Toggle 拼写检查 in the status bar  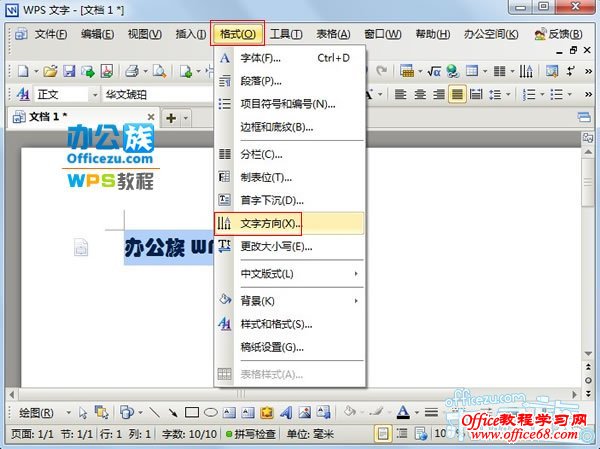coord(251,434)
